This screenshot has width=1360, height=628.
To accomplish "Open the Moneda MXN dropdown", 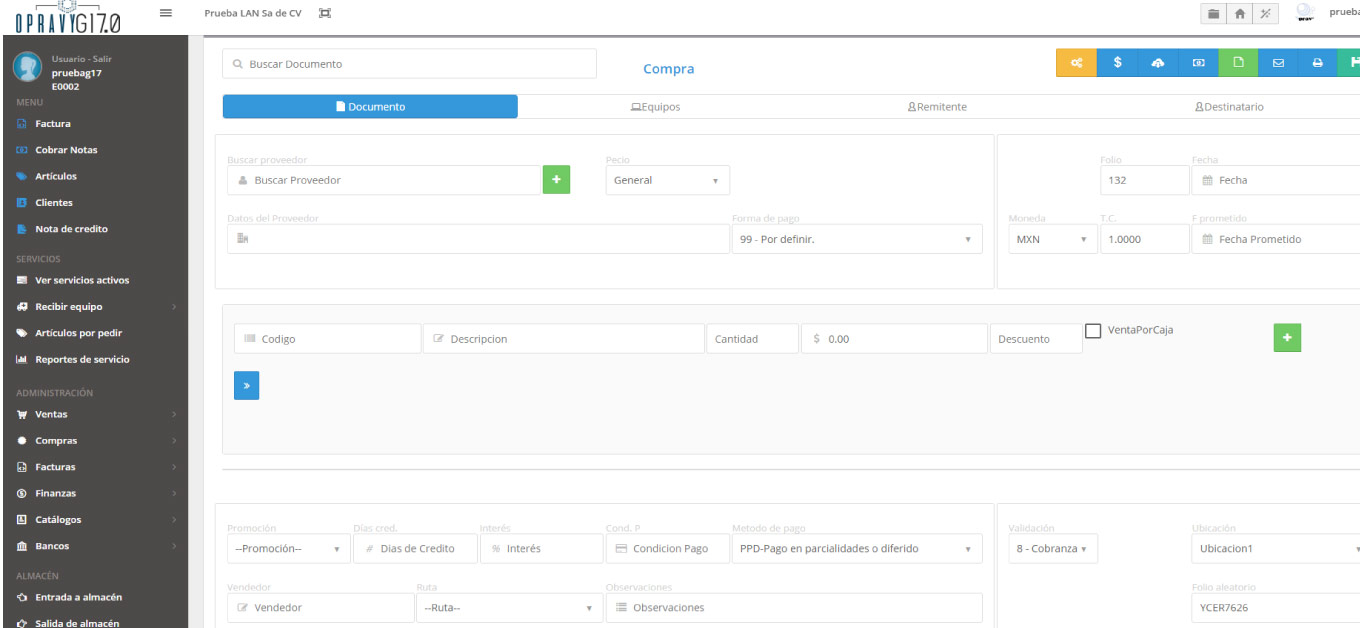I will coord(1052,239).
